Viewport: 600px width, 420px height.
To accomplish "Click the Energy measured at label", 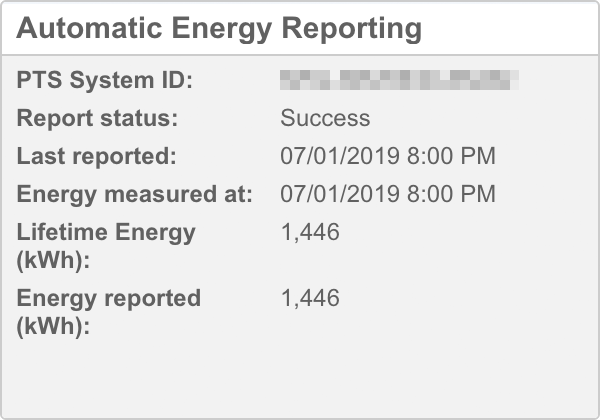I will click(134, 193).
